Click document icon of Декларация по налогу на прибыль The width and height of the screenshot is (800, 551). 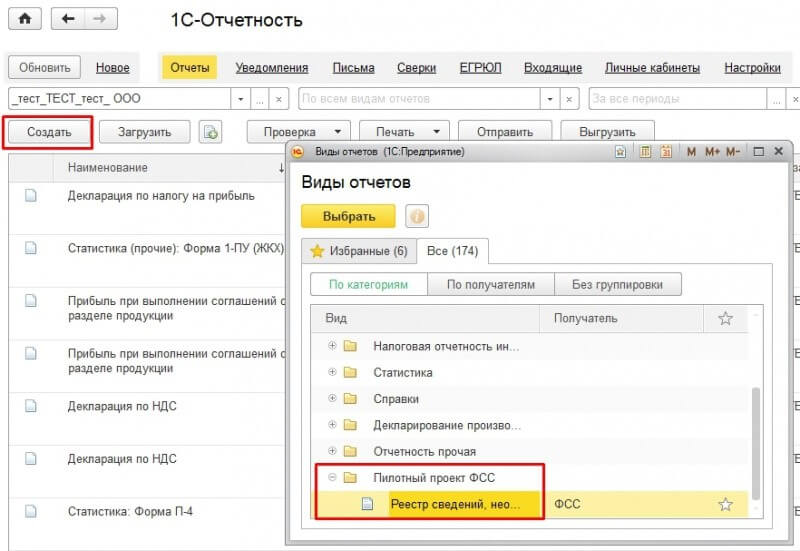coord(31,195)
